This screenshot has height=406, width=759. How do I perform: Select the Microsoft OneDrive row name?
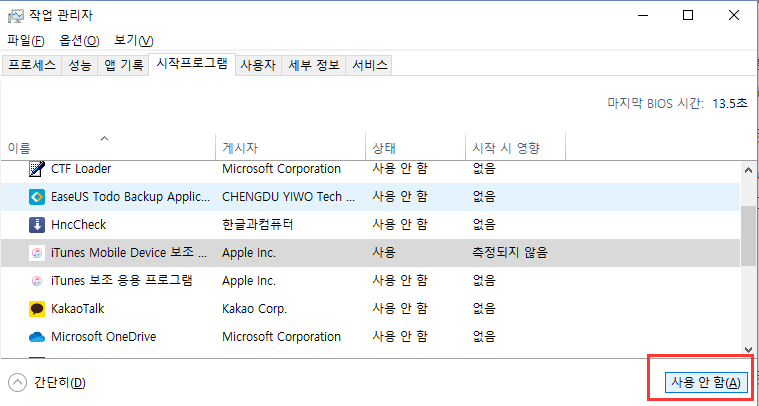tap(104, 337)
